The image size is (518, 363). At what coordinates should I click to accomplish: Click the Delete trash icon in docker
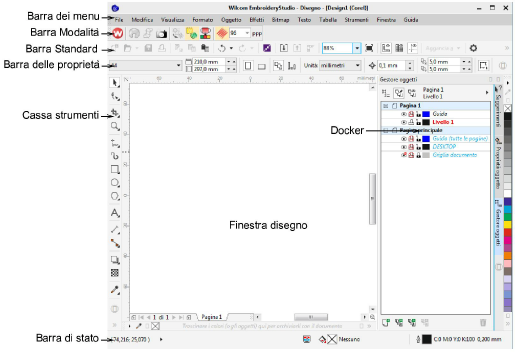[x=483, y=323]
